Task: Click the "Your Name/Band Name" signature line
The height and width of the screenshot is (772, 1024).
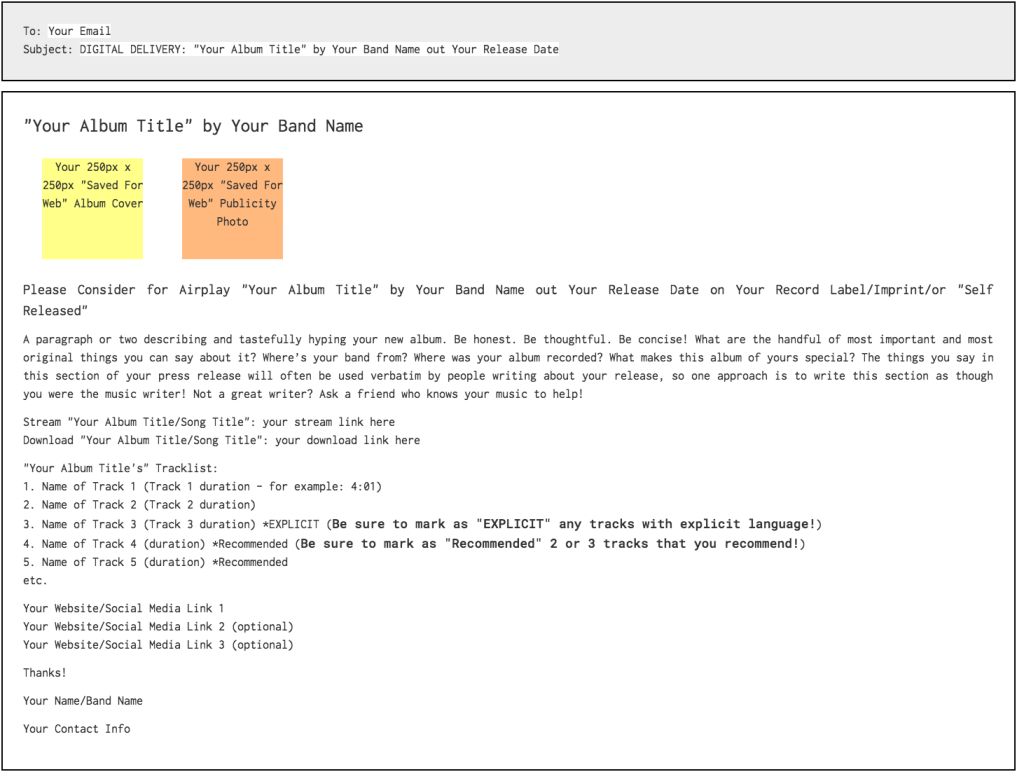Action: (83, 701)
